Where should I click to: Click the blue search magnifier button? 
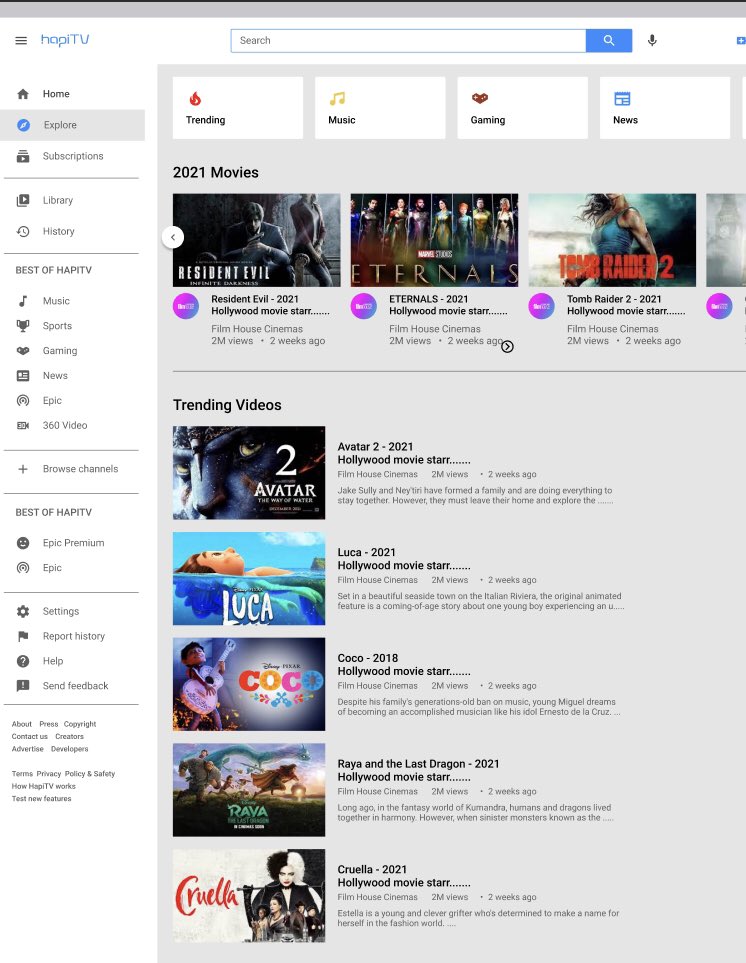tap(608, 41)
